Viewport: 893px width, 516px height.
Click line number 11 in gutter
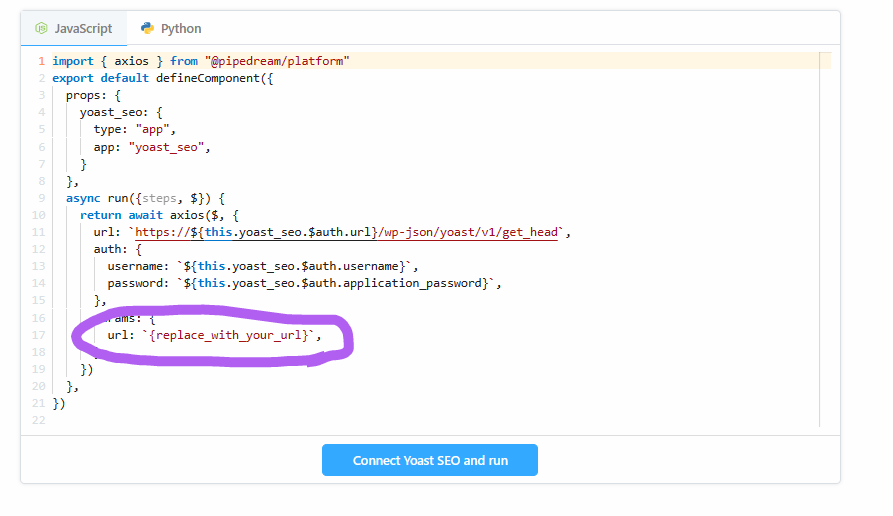pos(38,232)
